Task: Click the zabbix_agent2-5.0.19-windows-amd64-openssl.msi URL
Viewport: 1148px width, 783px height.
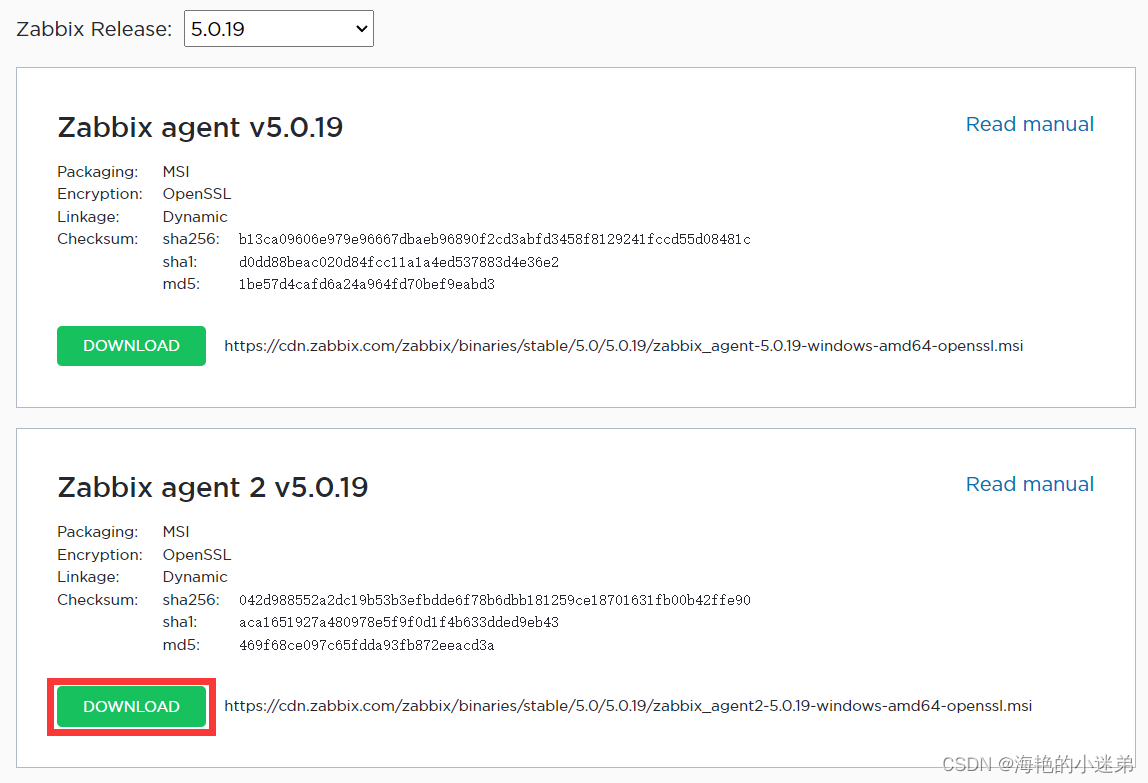Action: [x=628, y=706]
